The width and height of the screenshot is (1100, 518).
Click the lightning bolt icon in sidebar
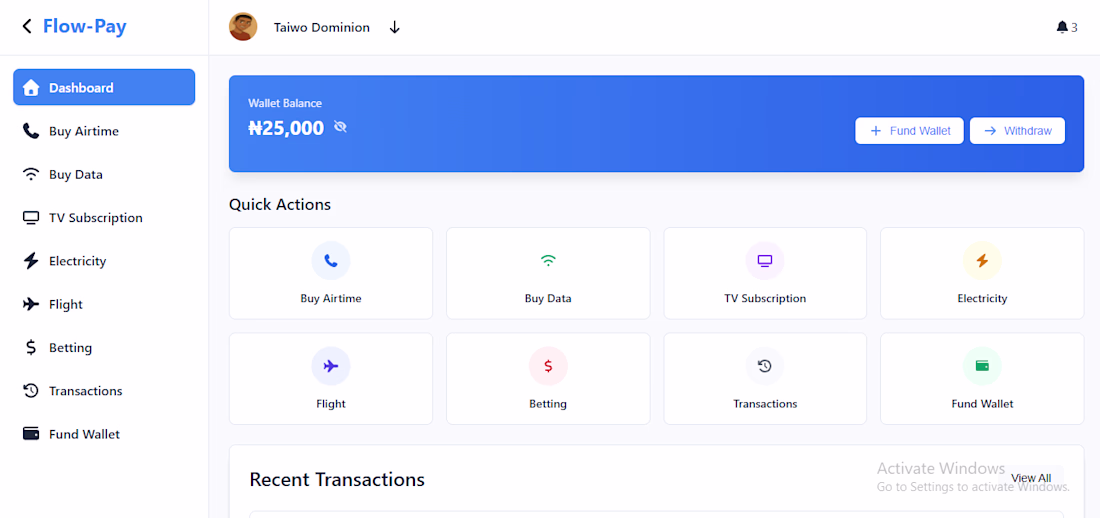pos(31,261)
